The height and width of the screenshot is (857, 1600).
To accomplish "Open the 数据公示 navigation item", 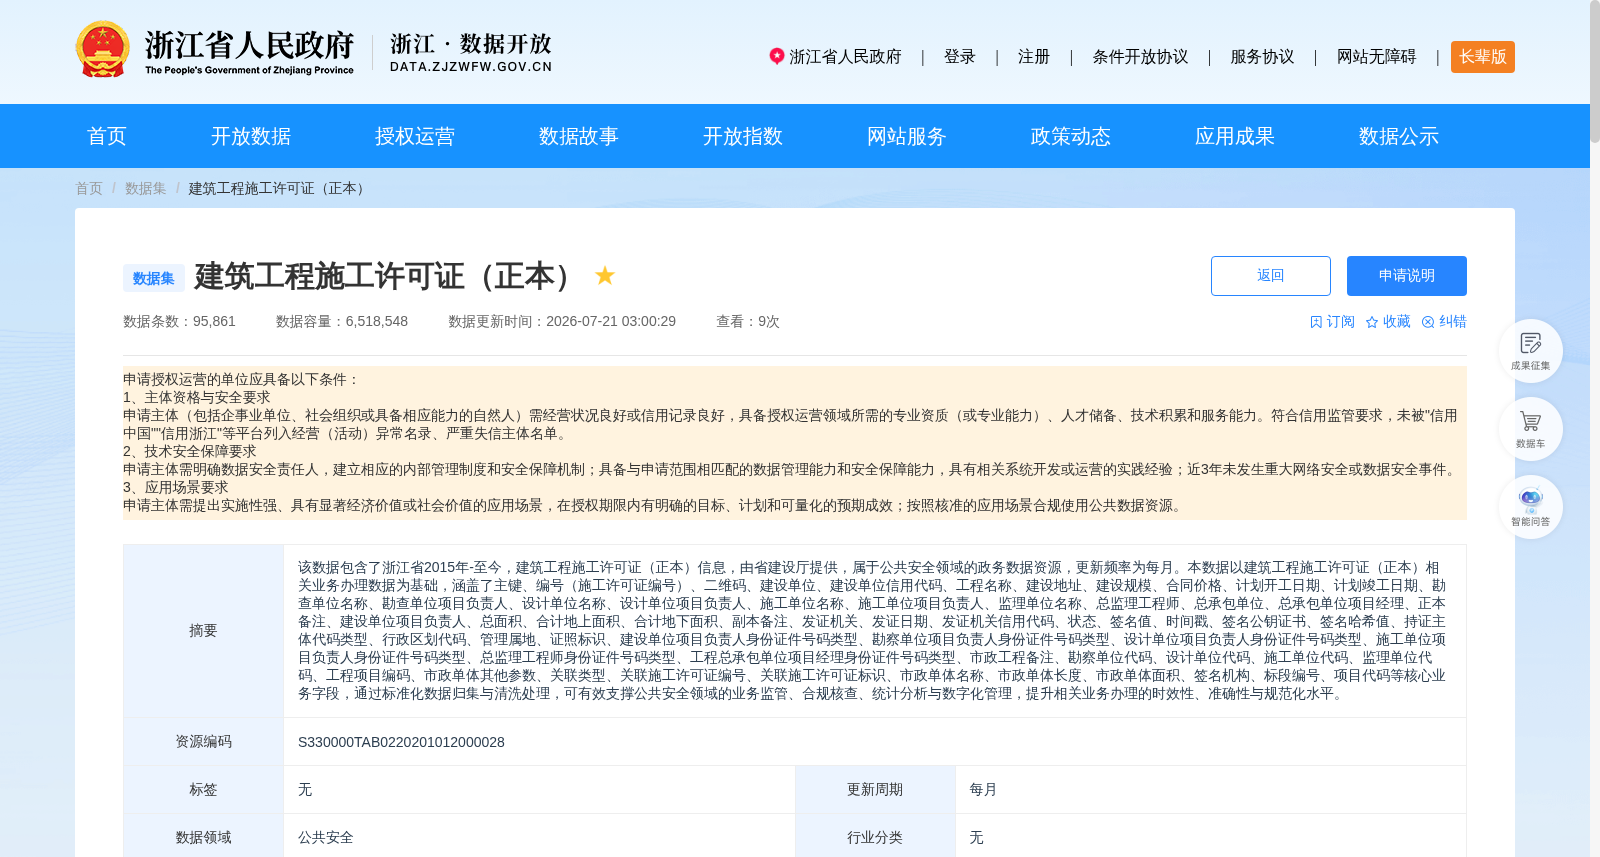I will point(1399,136).
